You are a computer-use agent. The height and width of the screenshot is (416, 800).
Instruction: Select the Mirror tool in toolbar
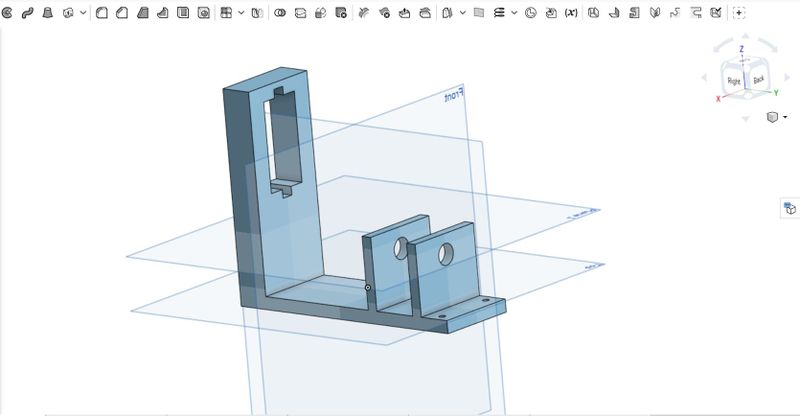pos(258,13)
